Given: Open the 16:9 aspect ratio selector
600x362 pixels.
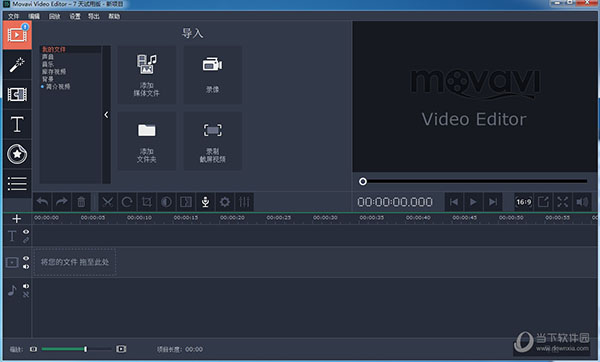Looking at the screenshot, I should [x=523, y=202].
